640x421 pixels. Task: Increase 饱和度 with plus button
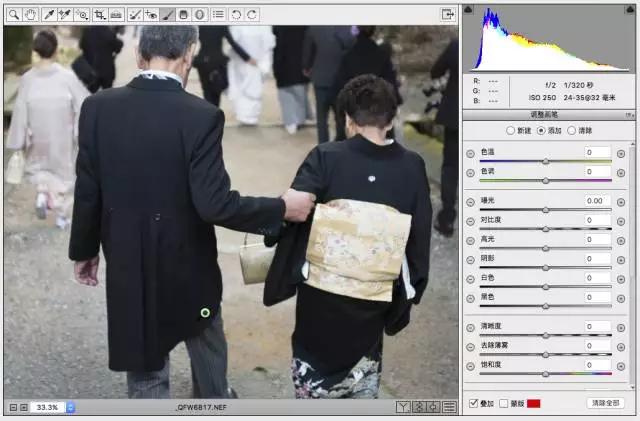621,366
